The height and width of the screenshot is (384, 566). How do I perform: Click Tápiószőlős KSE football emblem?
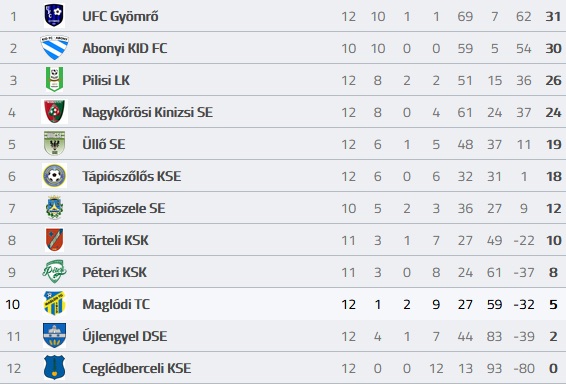[x=54, y=176]
